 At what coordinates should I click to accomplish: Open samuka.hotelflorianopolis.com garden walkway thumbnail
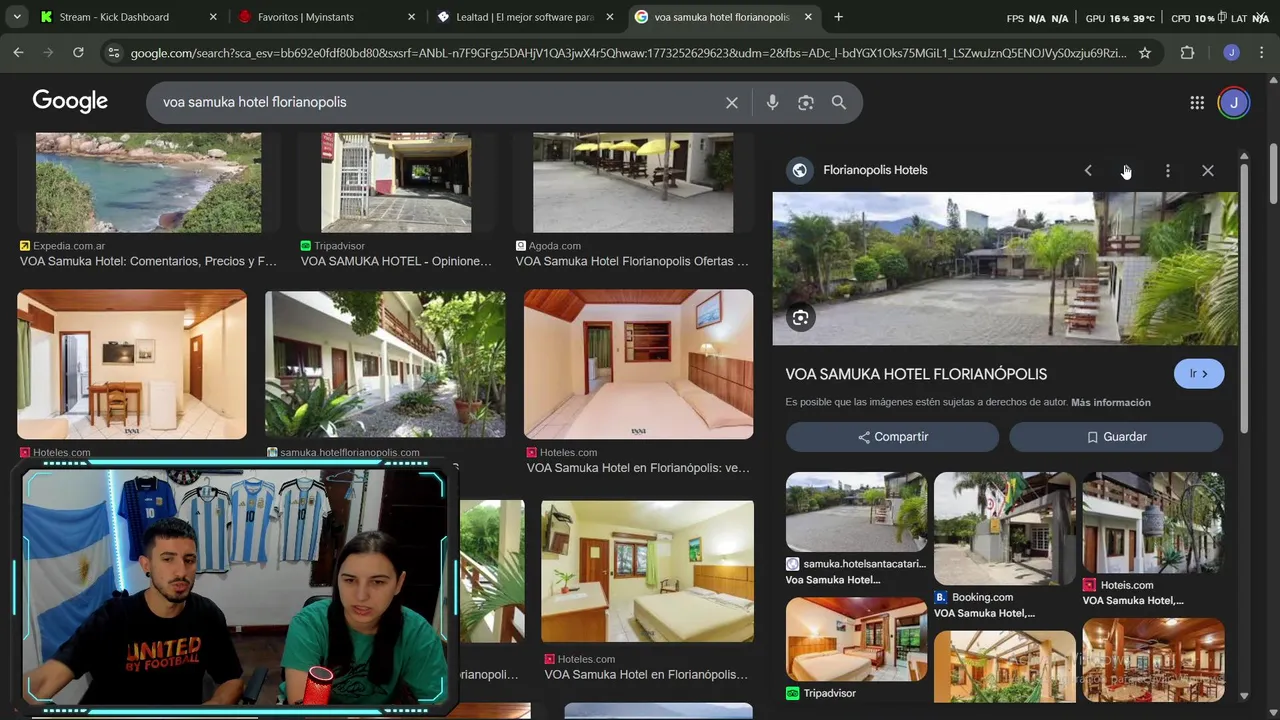click(x=385, y=364)
